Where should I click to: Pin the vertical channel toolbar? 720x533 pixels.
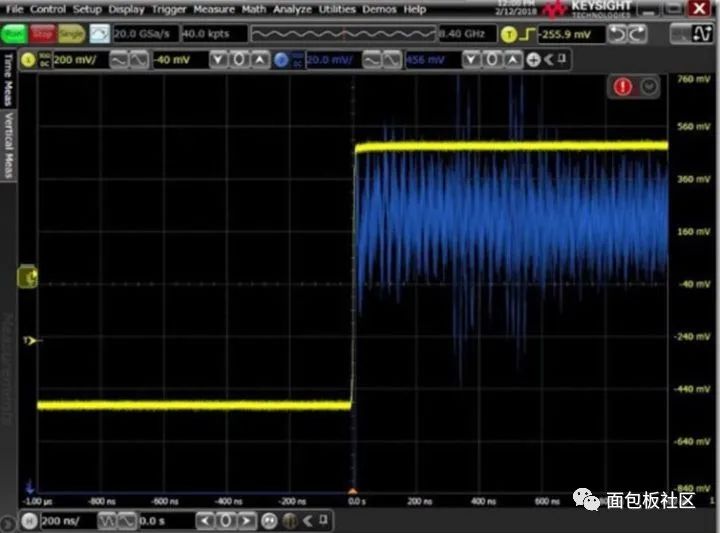point(562,59)
